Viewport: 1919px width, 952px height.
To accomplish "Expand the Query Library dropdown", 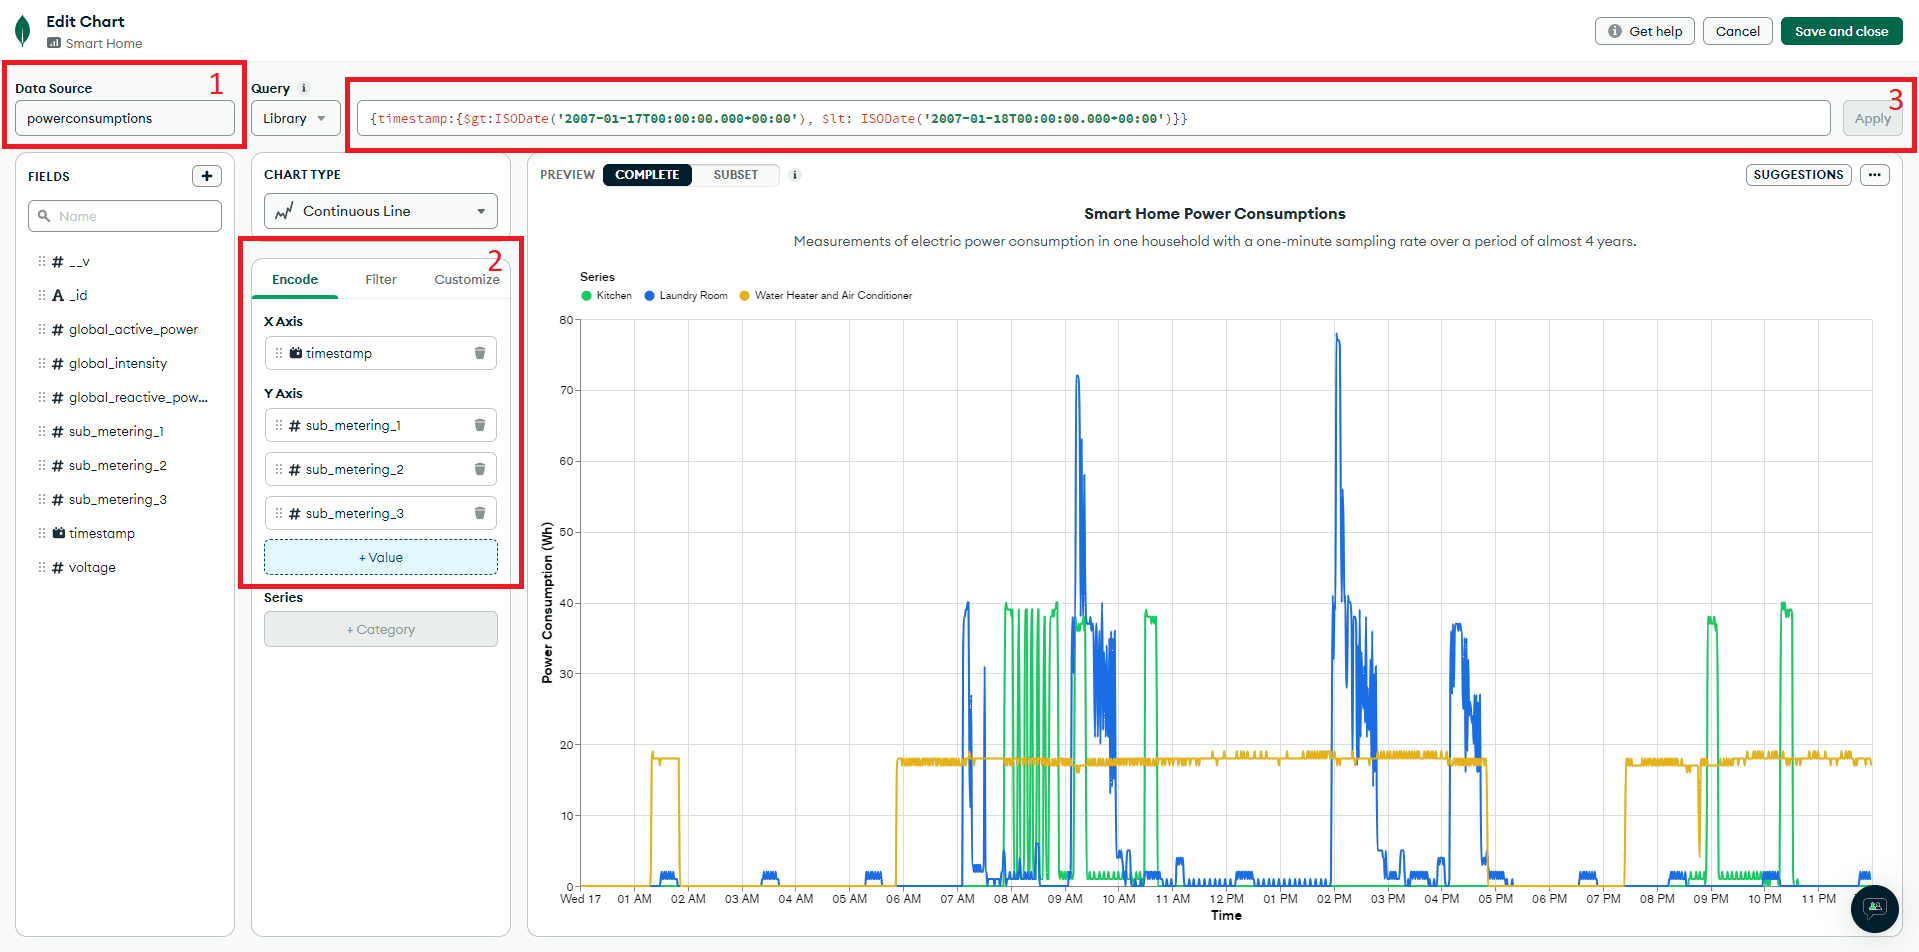I will pyautogui.click(x=295, y=118).
